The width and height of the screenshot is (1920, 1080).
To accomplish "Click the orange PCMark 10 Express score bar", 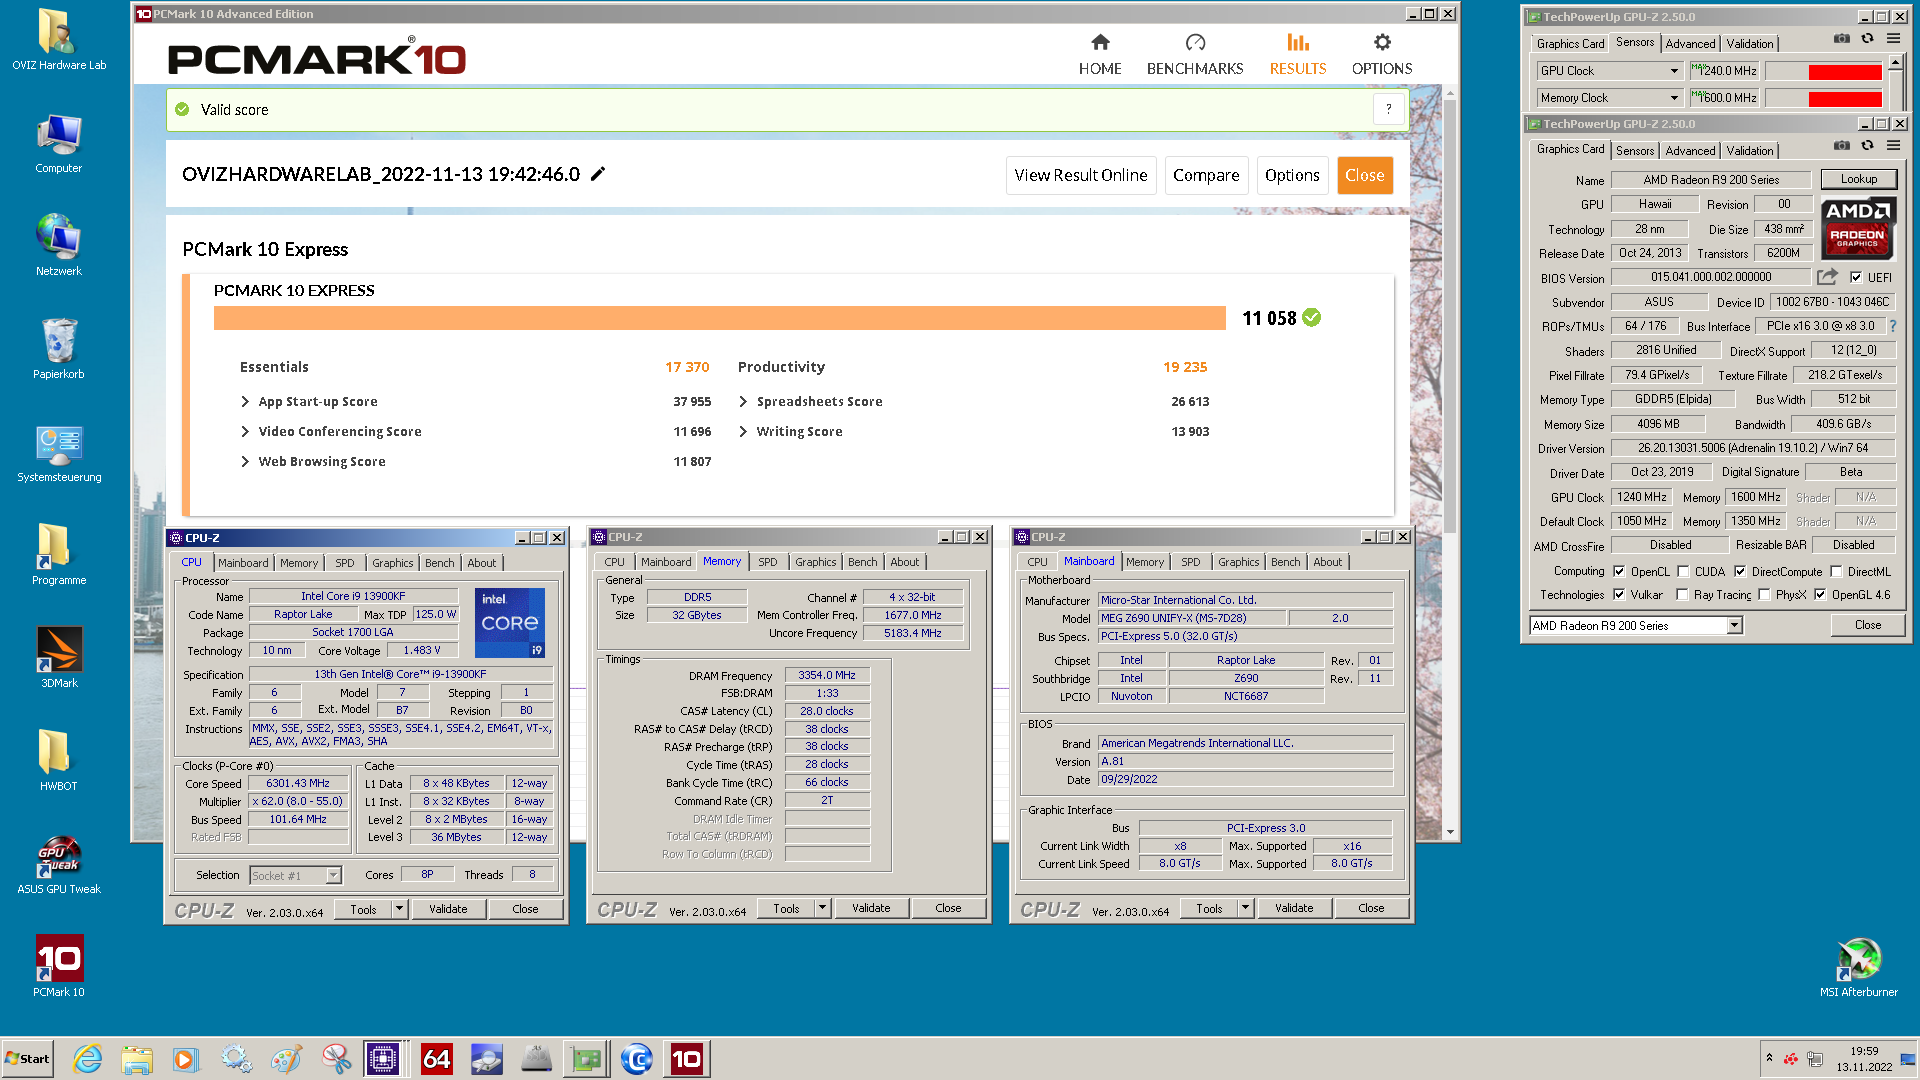I will click(719, 318).
